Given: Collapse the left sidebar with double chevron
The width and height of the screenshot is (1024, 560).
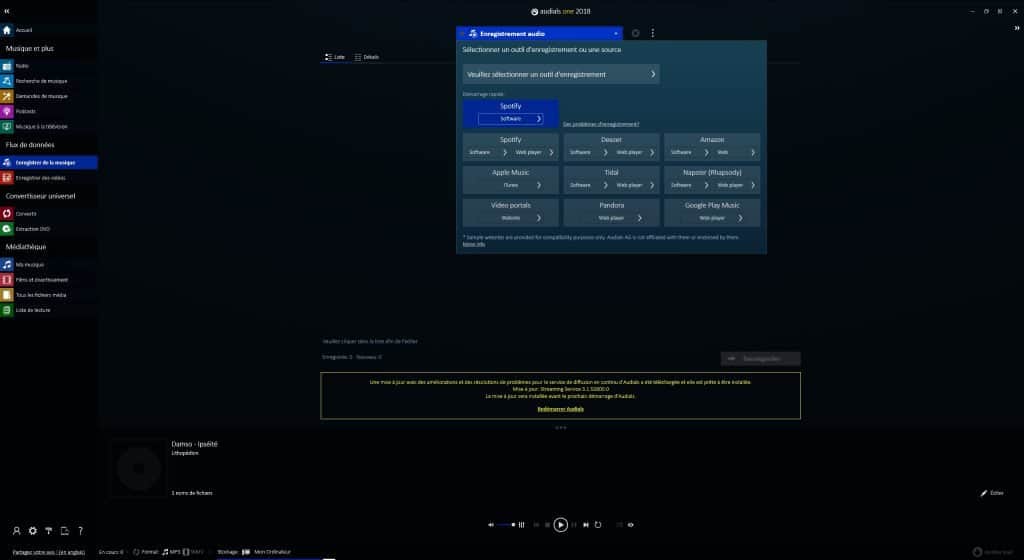Looking at the screenshot, I should tap(7, 10).
